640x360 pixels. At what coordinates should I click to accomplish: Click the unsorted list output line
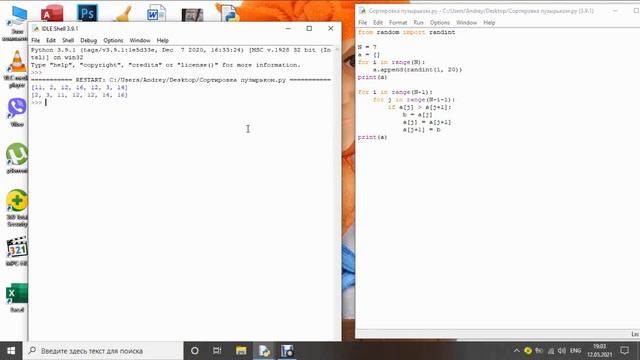80,87
